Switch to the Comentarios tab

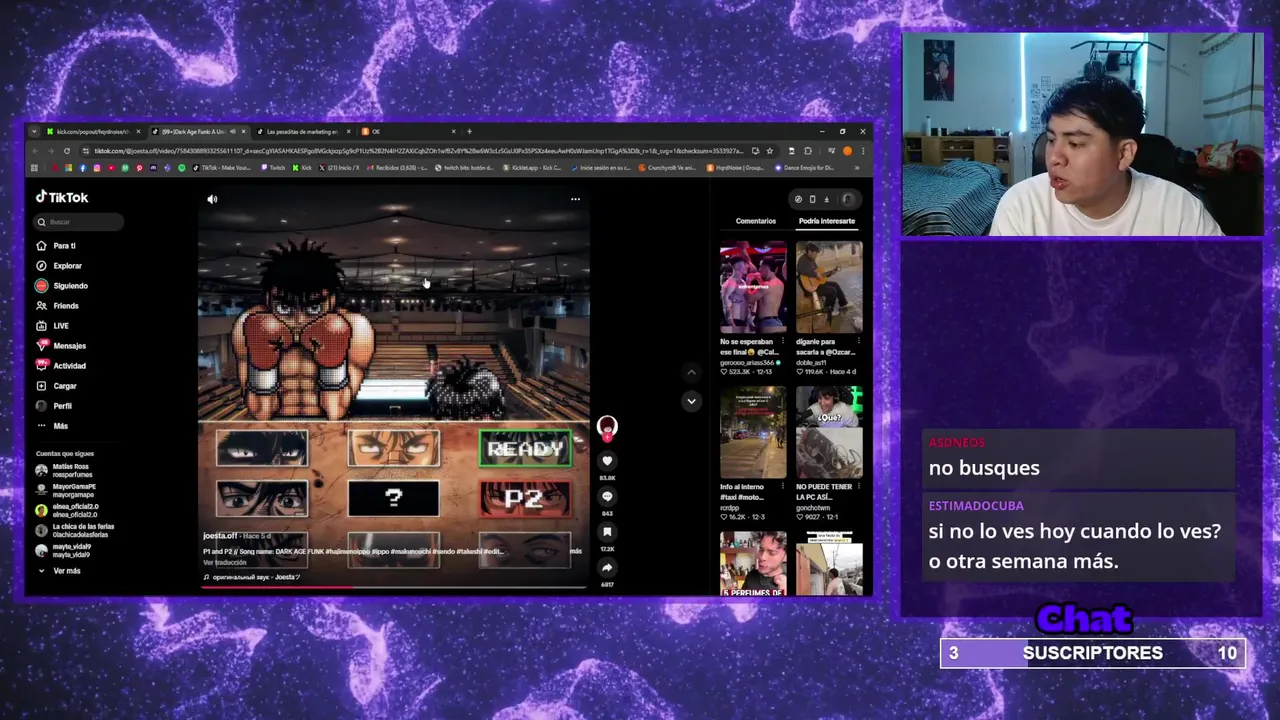pos(755,221)
